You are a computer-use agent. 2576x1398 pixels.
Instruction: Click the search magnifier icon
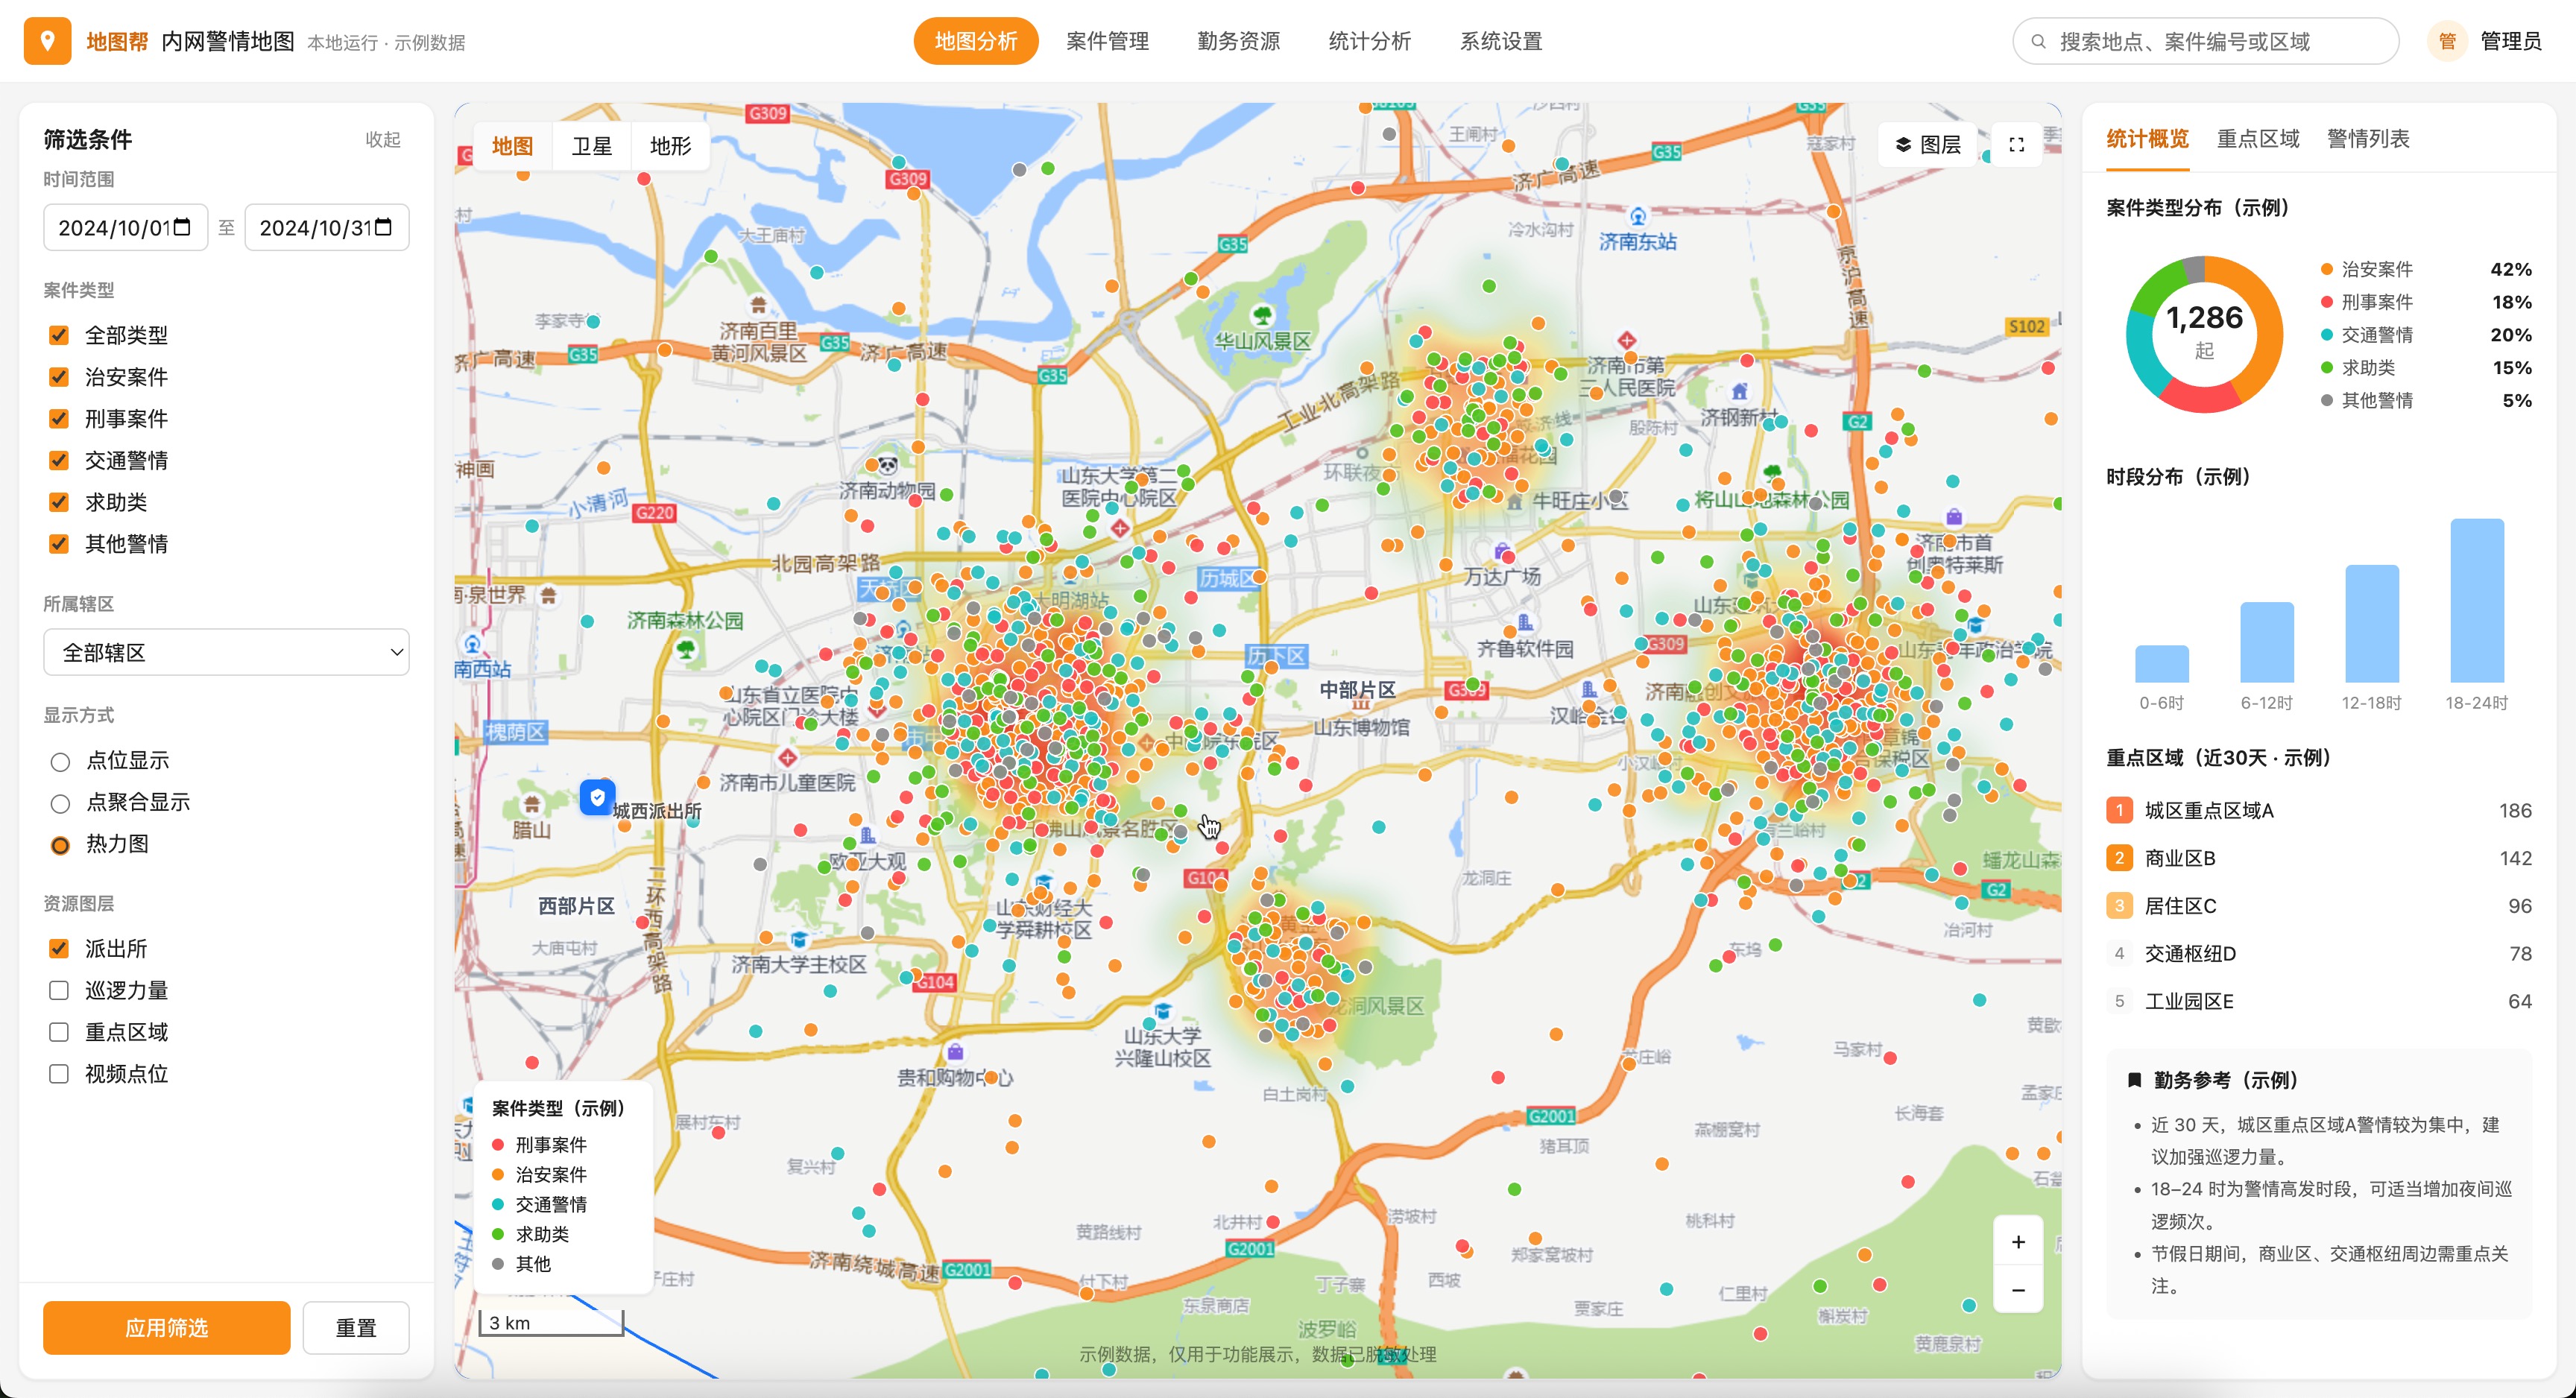2038,42
